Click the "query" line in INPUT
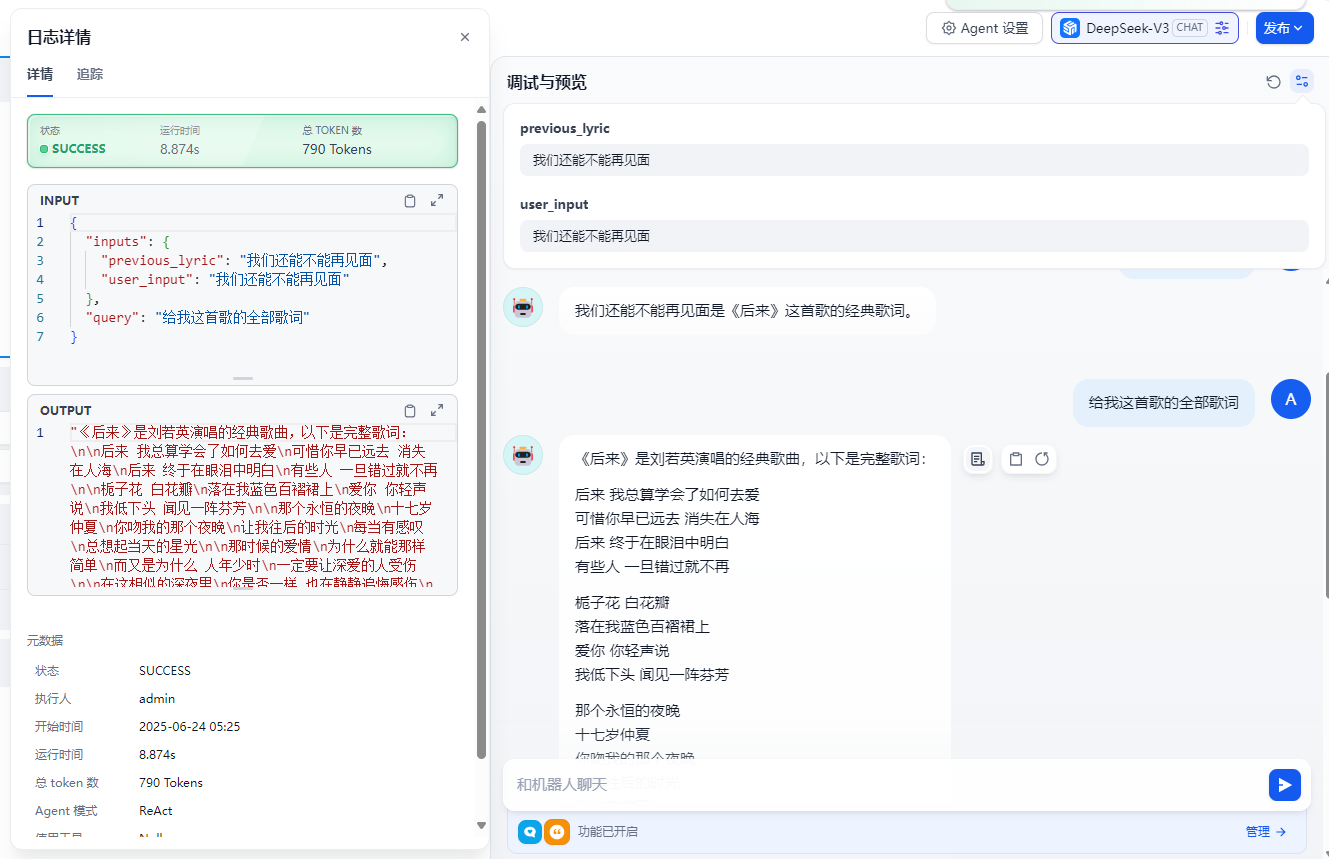 (198, 318)
